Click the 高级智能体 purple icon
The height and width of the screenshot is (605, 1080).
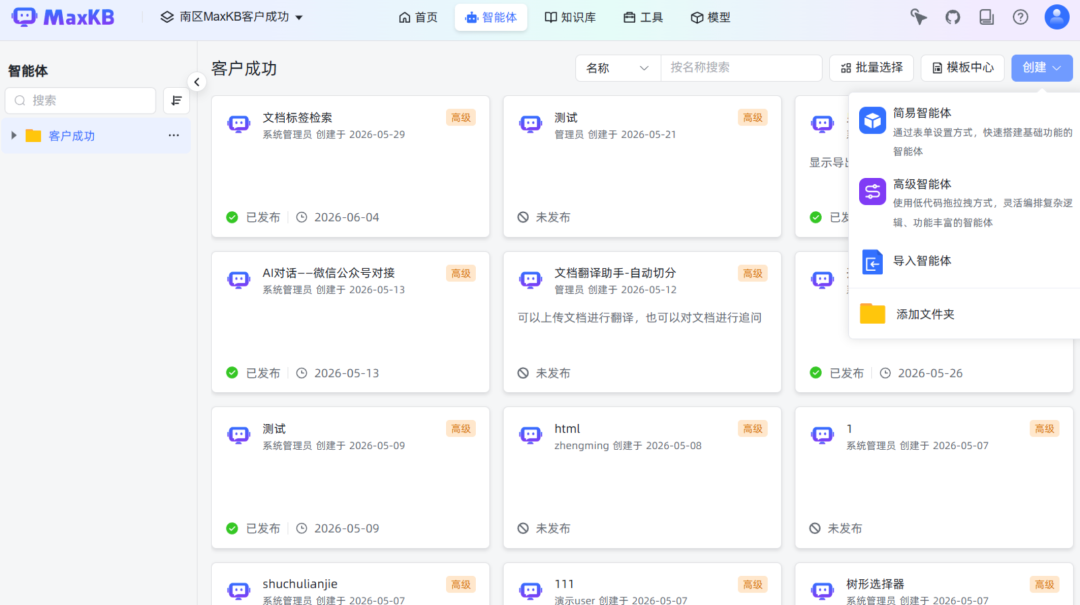872,192
